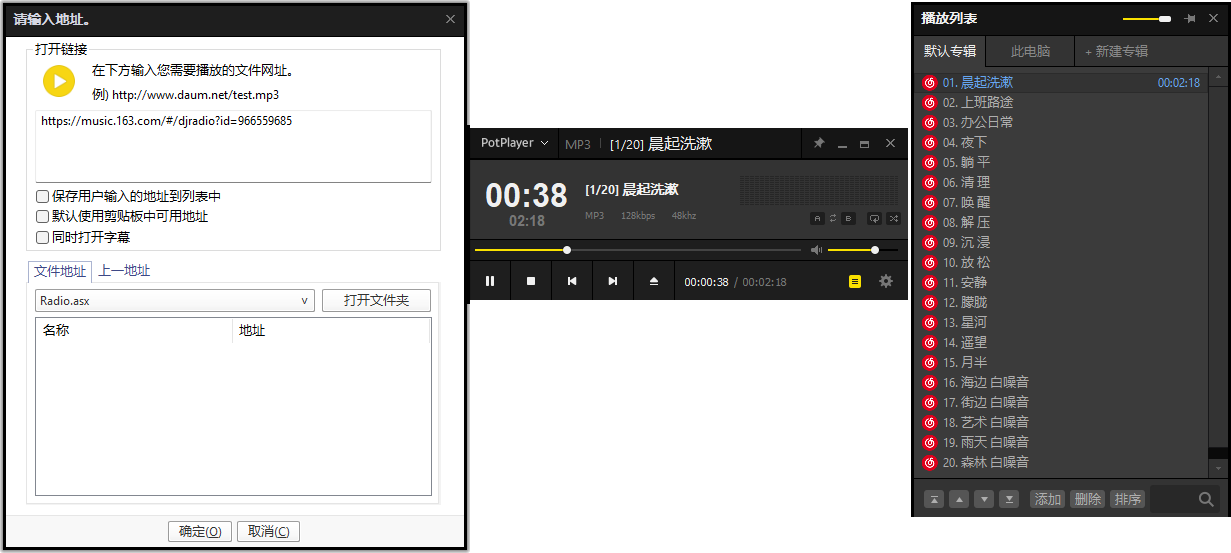
Task: Click elapsed time 00:00:38 display
Action: point(706,282)
